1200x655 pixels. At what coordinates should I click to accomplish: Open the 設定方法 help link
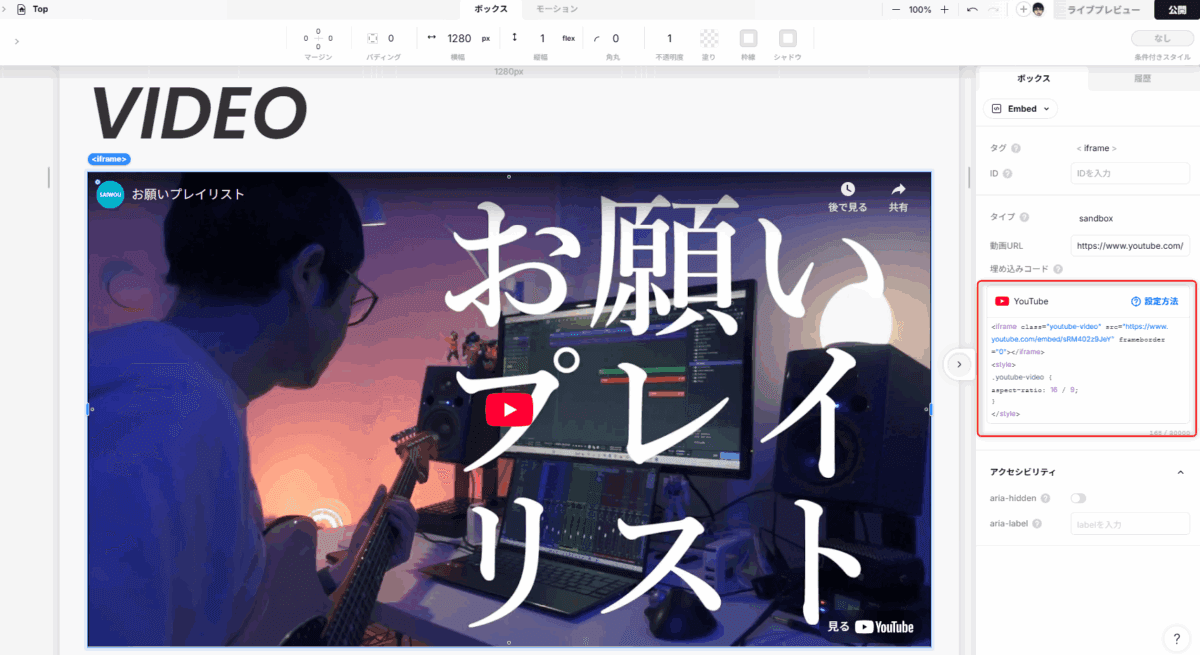tap(1154, 301)
